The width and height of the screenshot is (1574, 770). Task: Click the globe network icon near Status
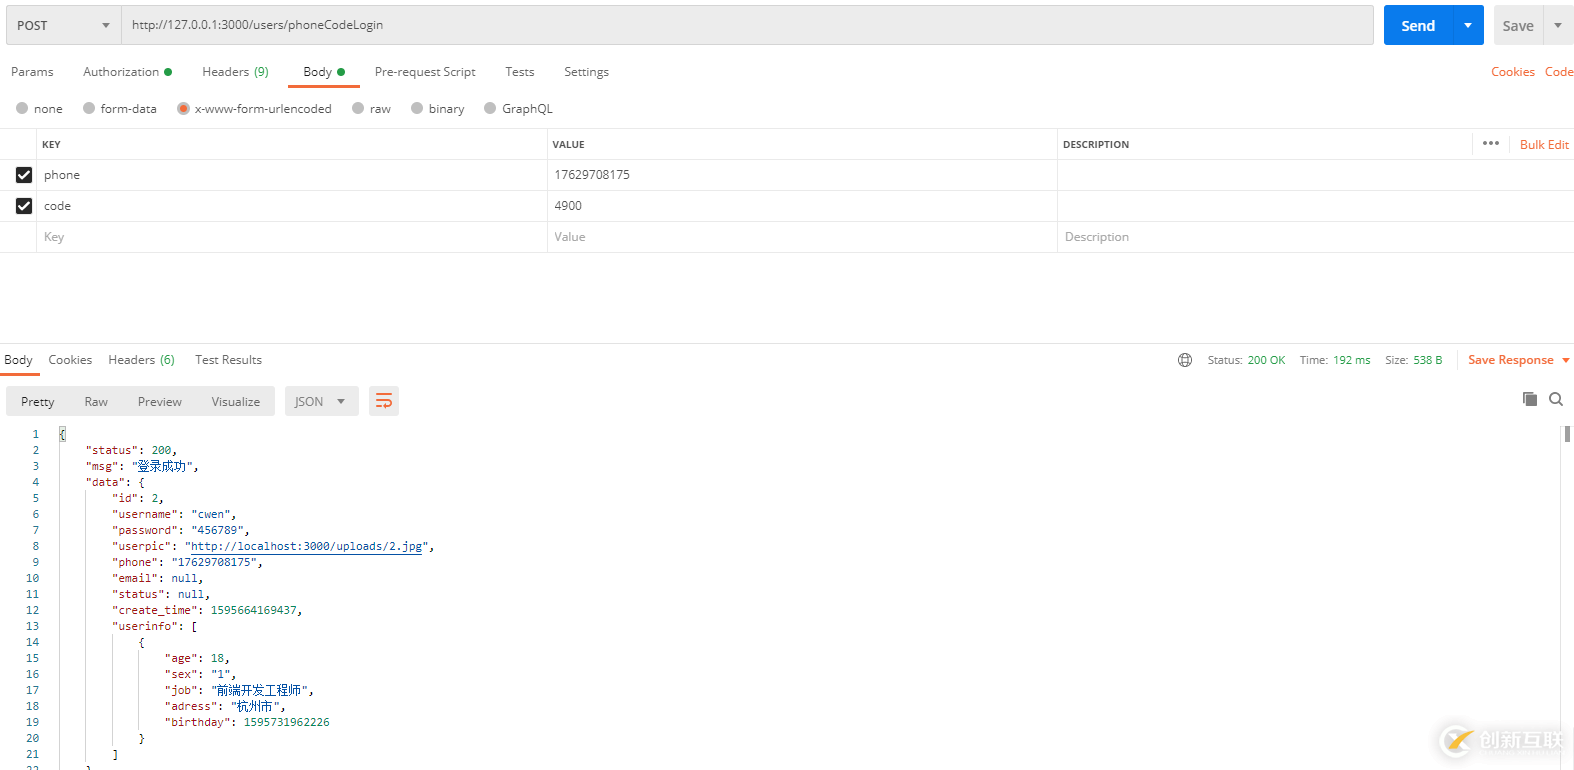click(x=1185, y=360)
